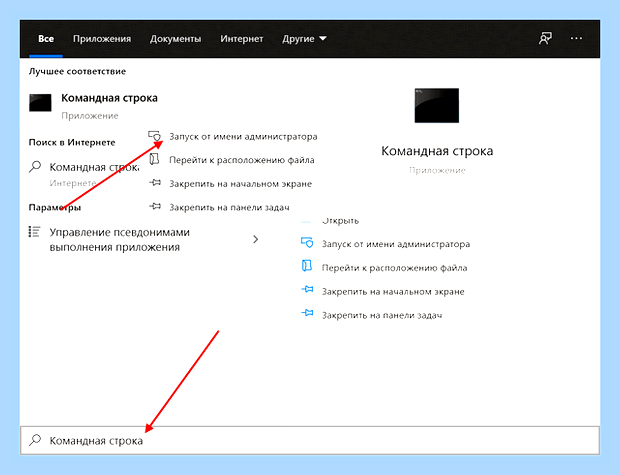Click the magnifier icon in search box
The image size is (620, 475).
(x=35, y=440)
